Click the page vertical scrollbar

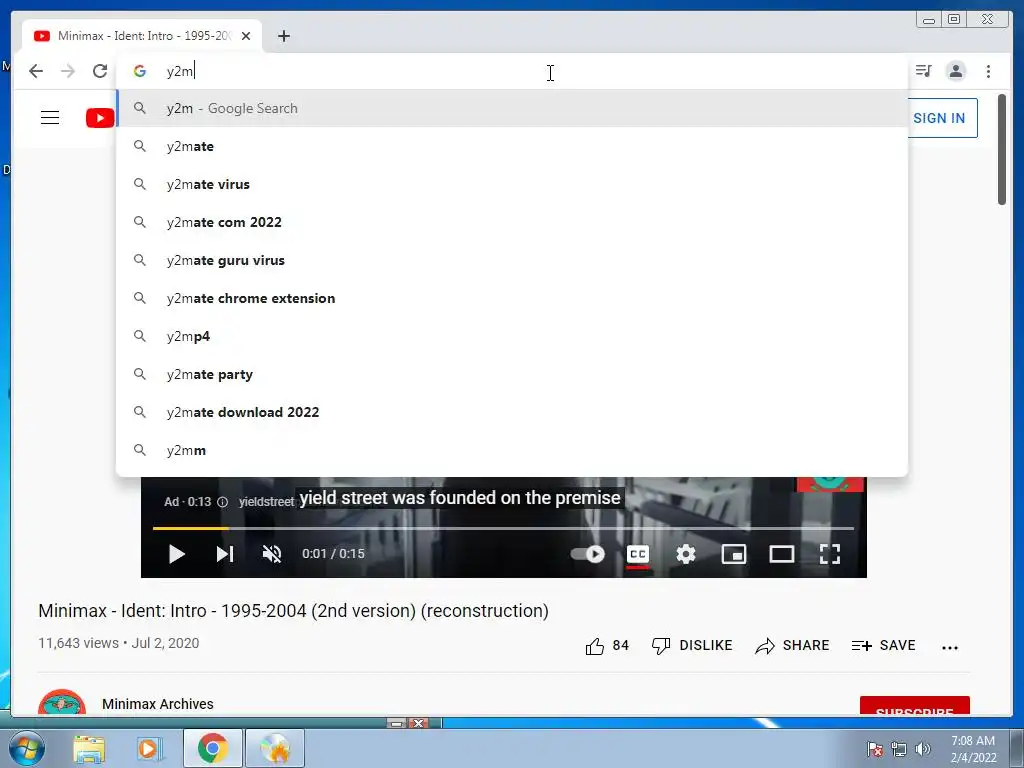point(1001,149)
